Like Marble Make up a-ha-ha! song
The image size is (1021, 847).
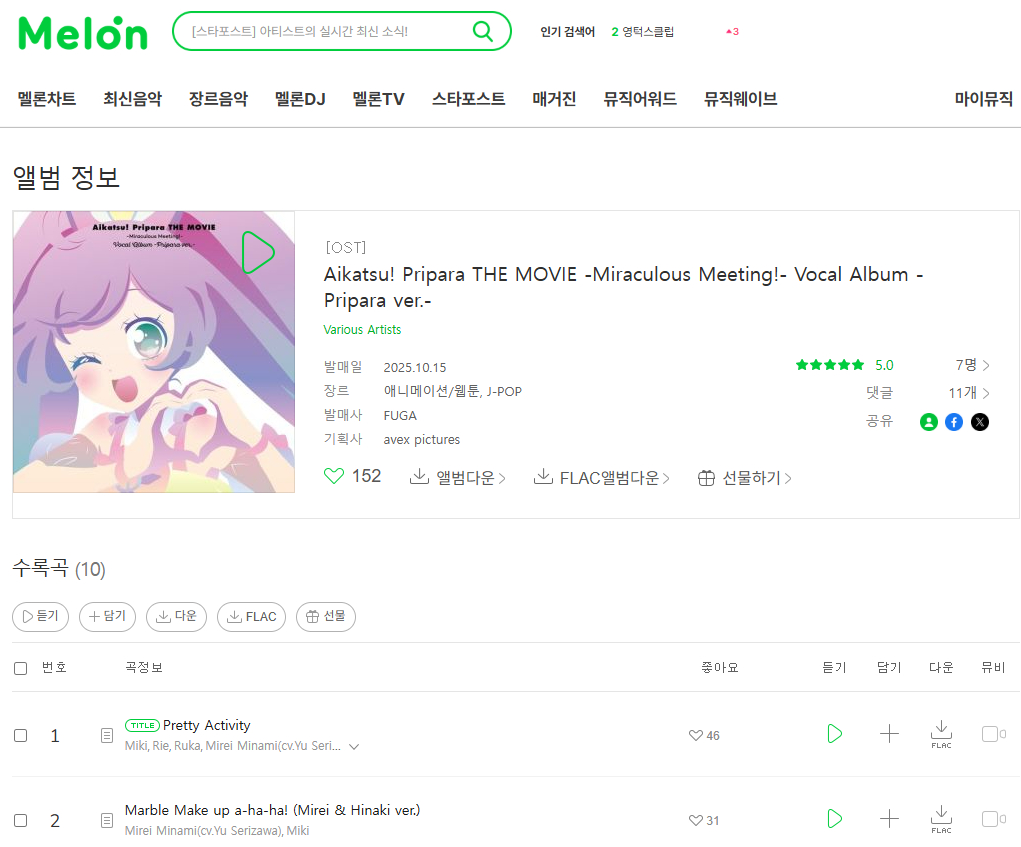point(695,820)
